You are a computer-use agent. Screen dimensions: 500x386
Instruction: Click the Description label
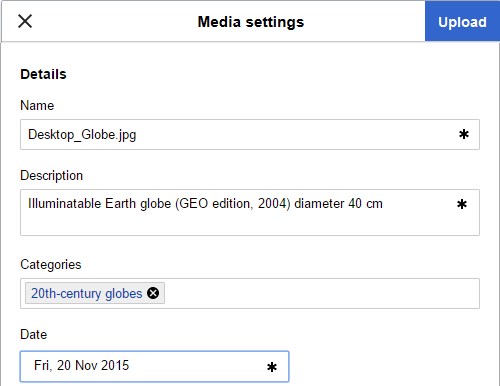tap(51, 175)
